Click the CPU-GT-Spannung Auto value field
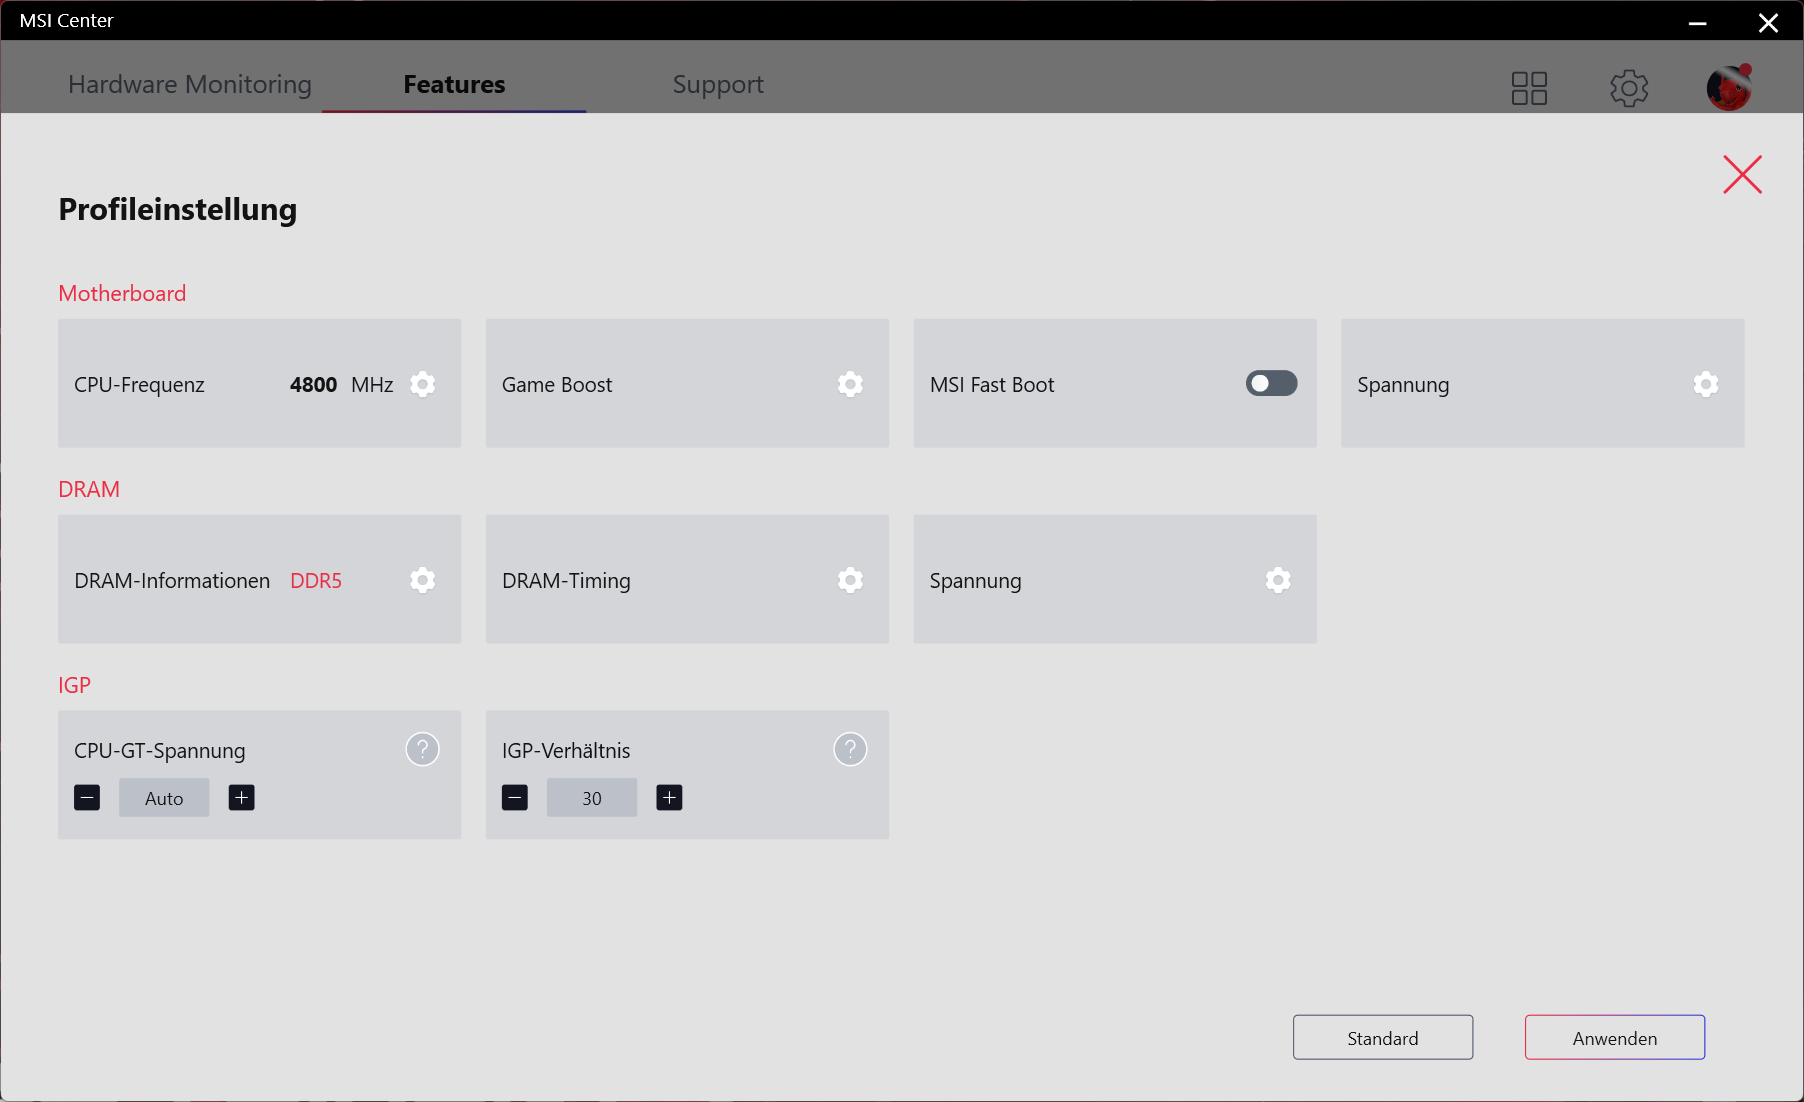Viewport: 1804px width, 1102px height. point(164,798)
